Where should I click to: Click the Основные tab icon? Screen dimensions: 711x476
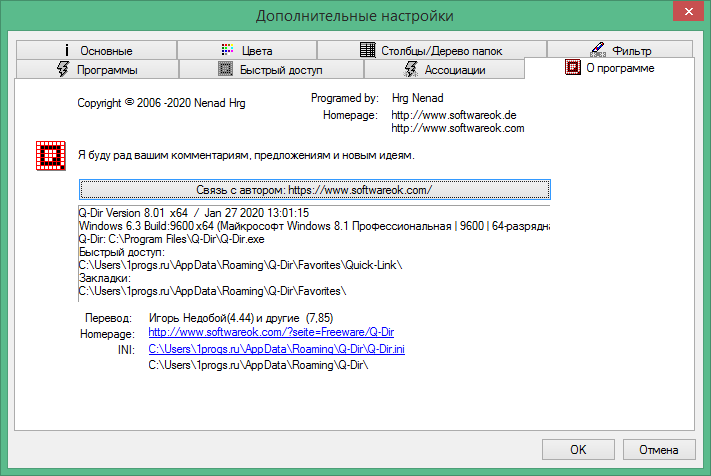[67, 50]
